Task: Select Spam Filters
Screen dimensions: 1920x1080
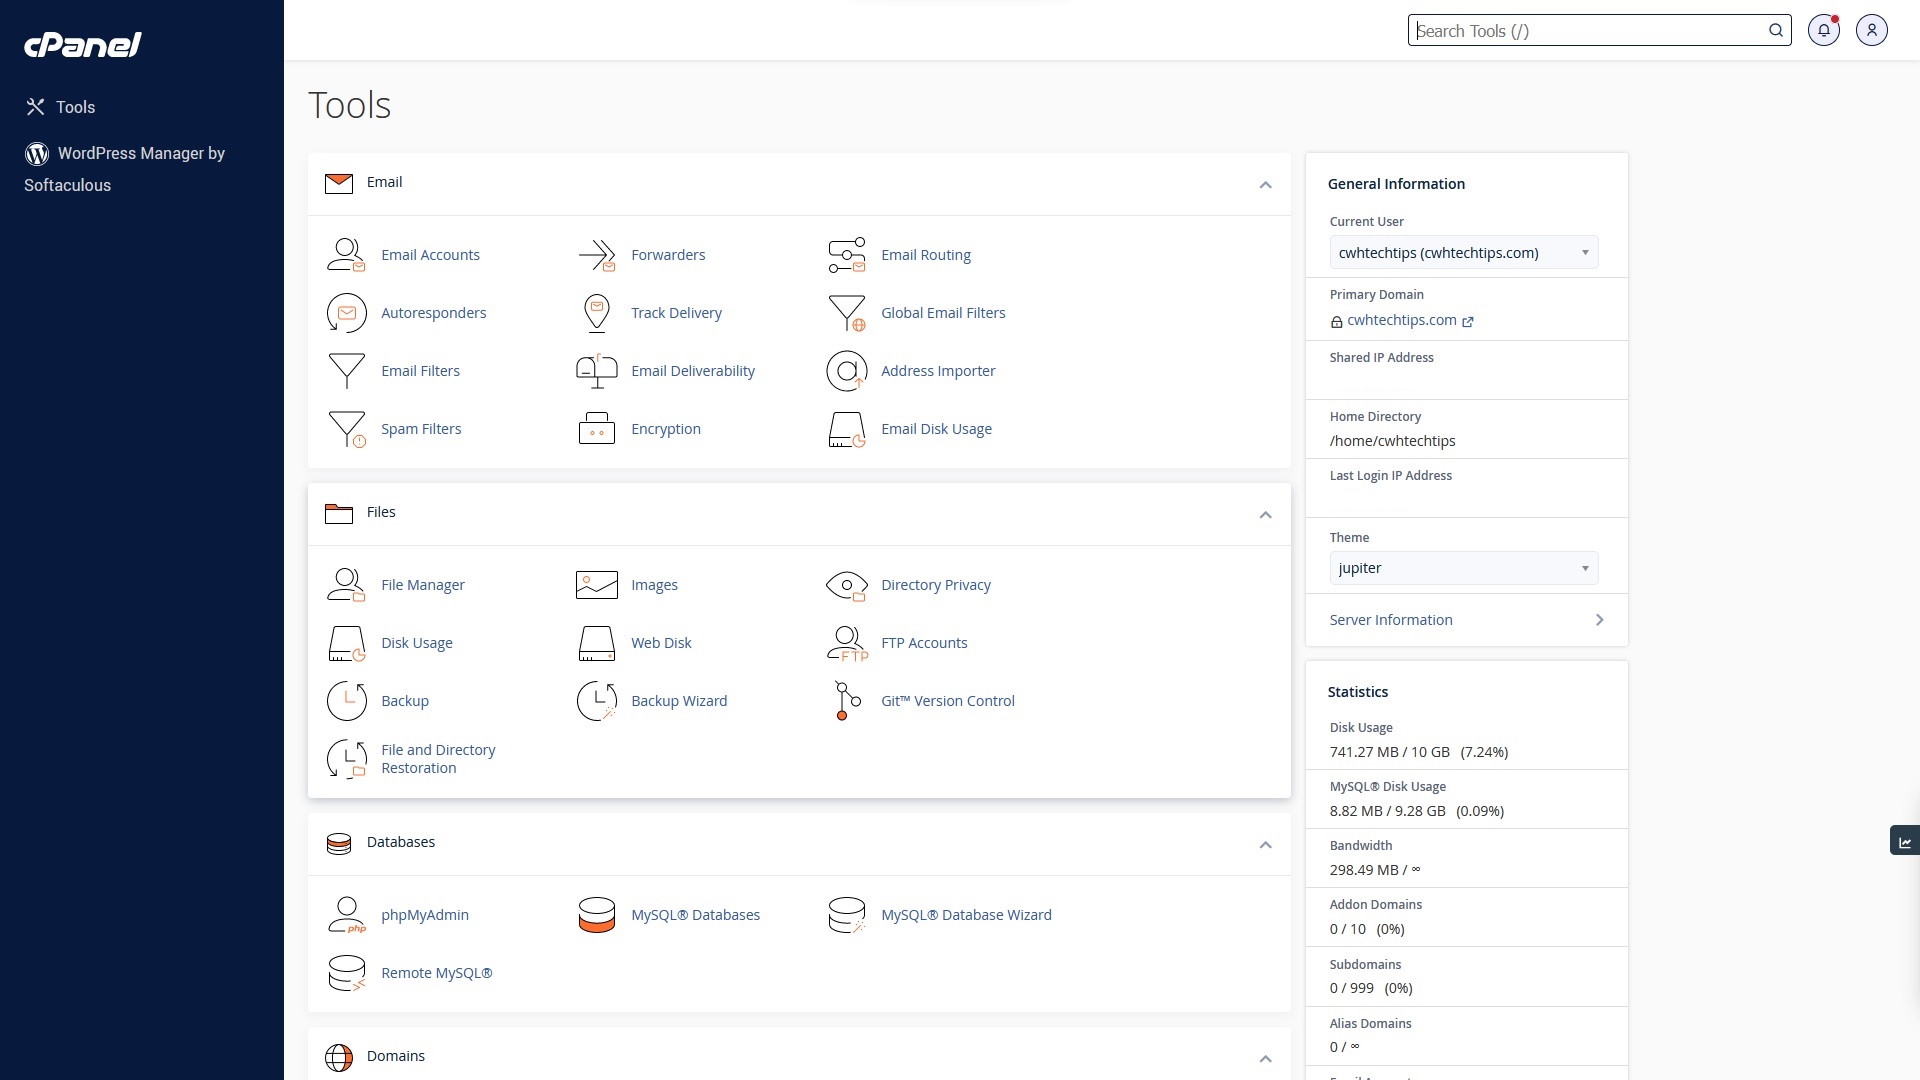Action: (x=421, y=429)
